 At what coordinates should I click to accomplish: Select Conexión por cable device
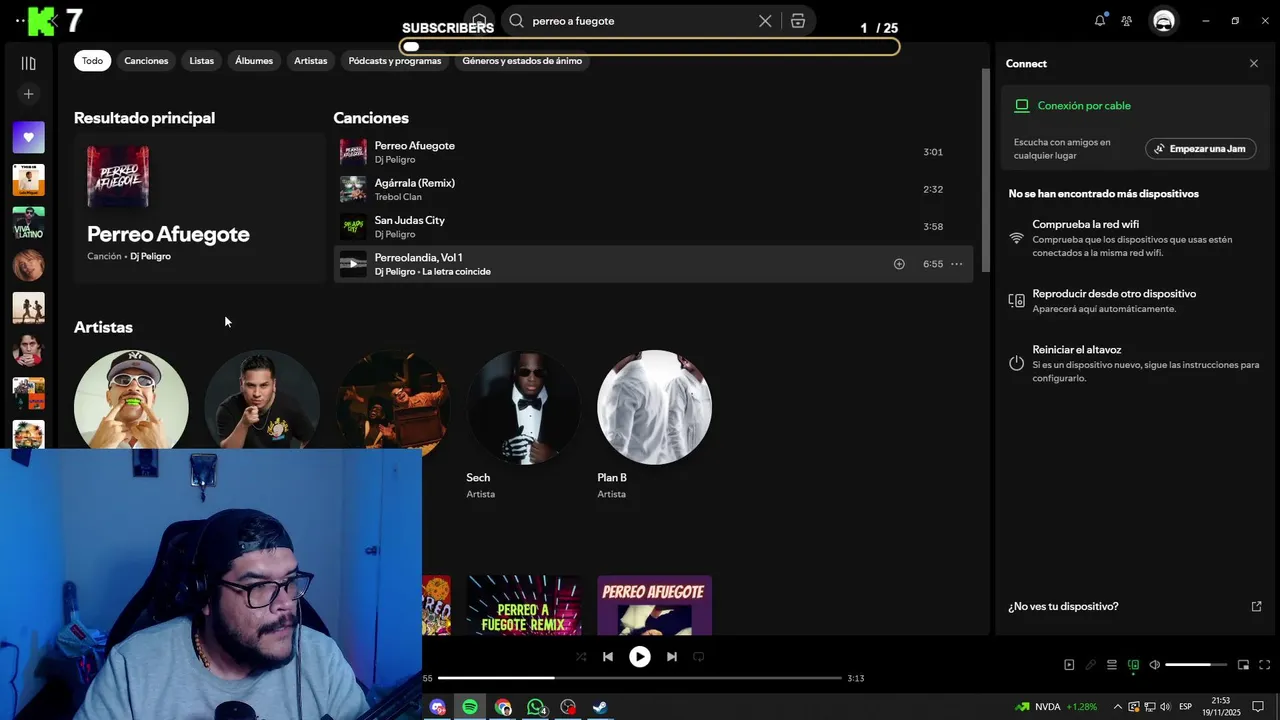pyautogui.click(x=1084, y=106)
